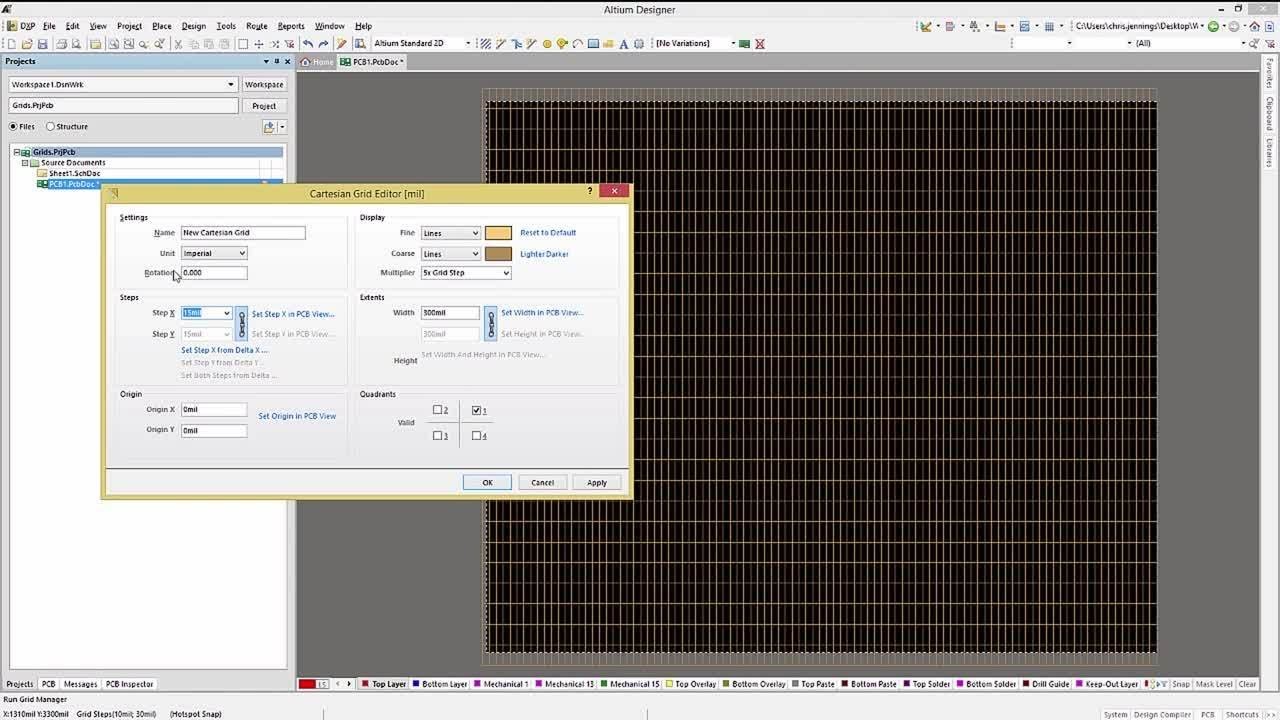1280x720 pixels.
Task: Select the Place Text String 'A' icon
Action: coord(623,44)
